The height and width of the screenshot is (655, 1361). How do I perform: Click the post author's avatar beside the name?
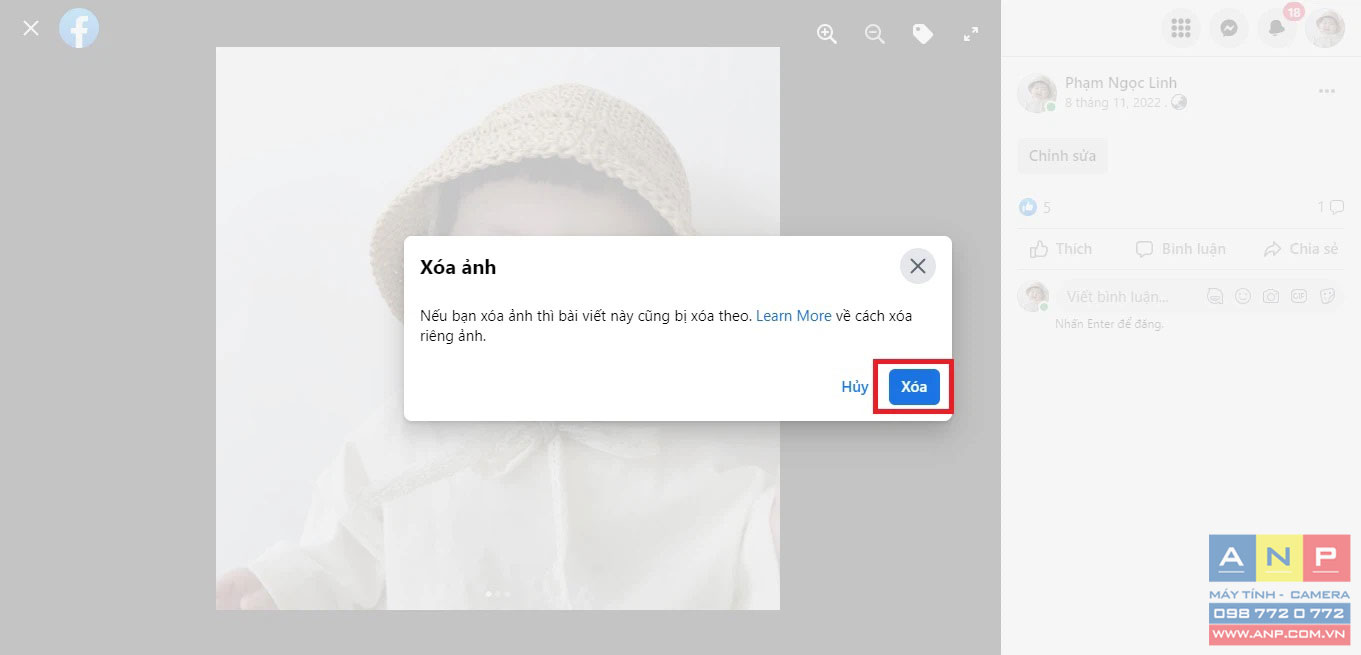(x=1037, y=92)
